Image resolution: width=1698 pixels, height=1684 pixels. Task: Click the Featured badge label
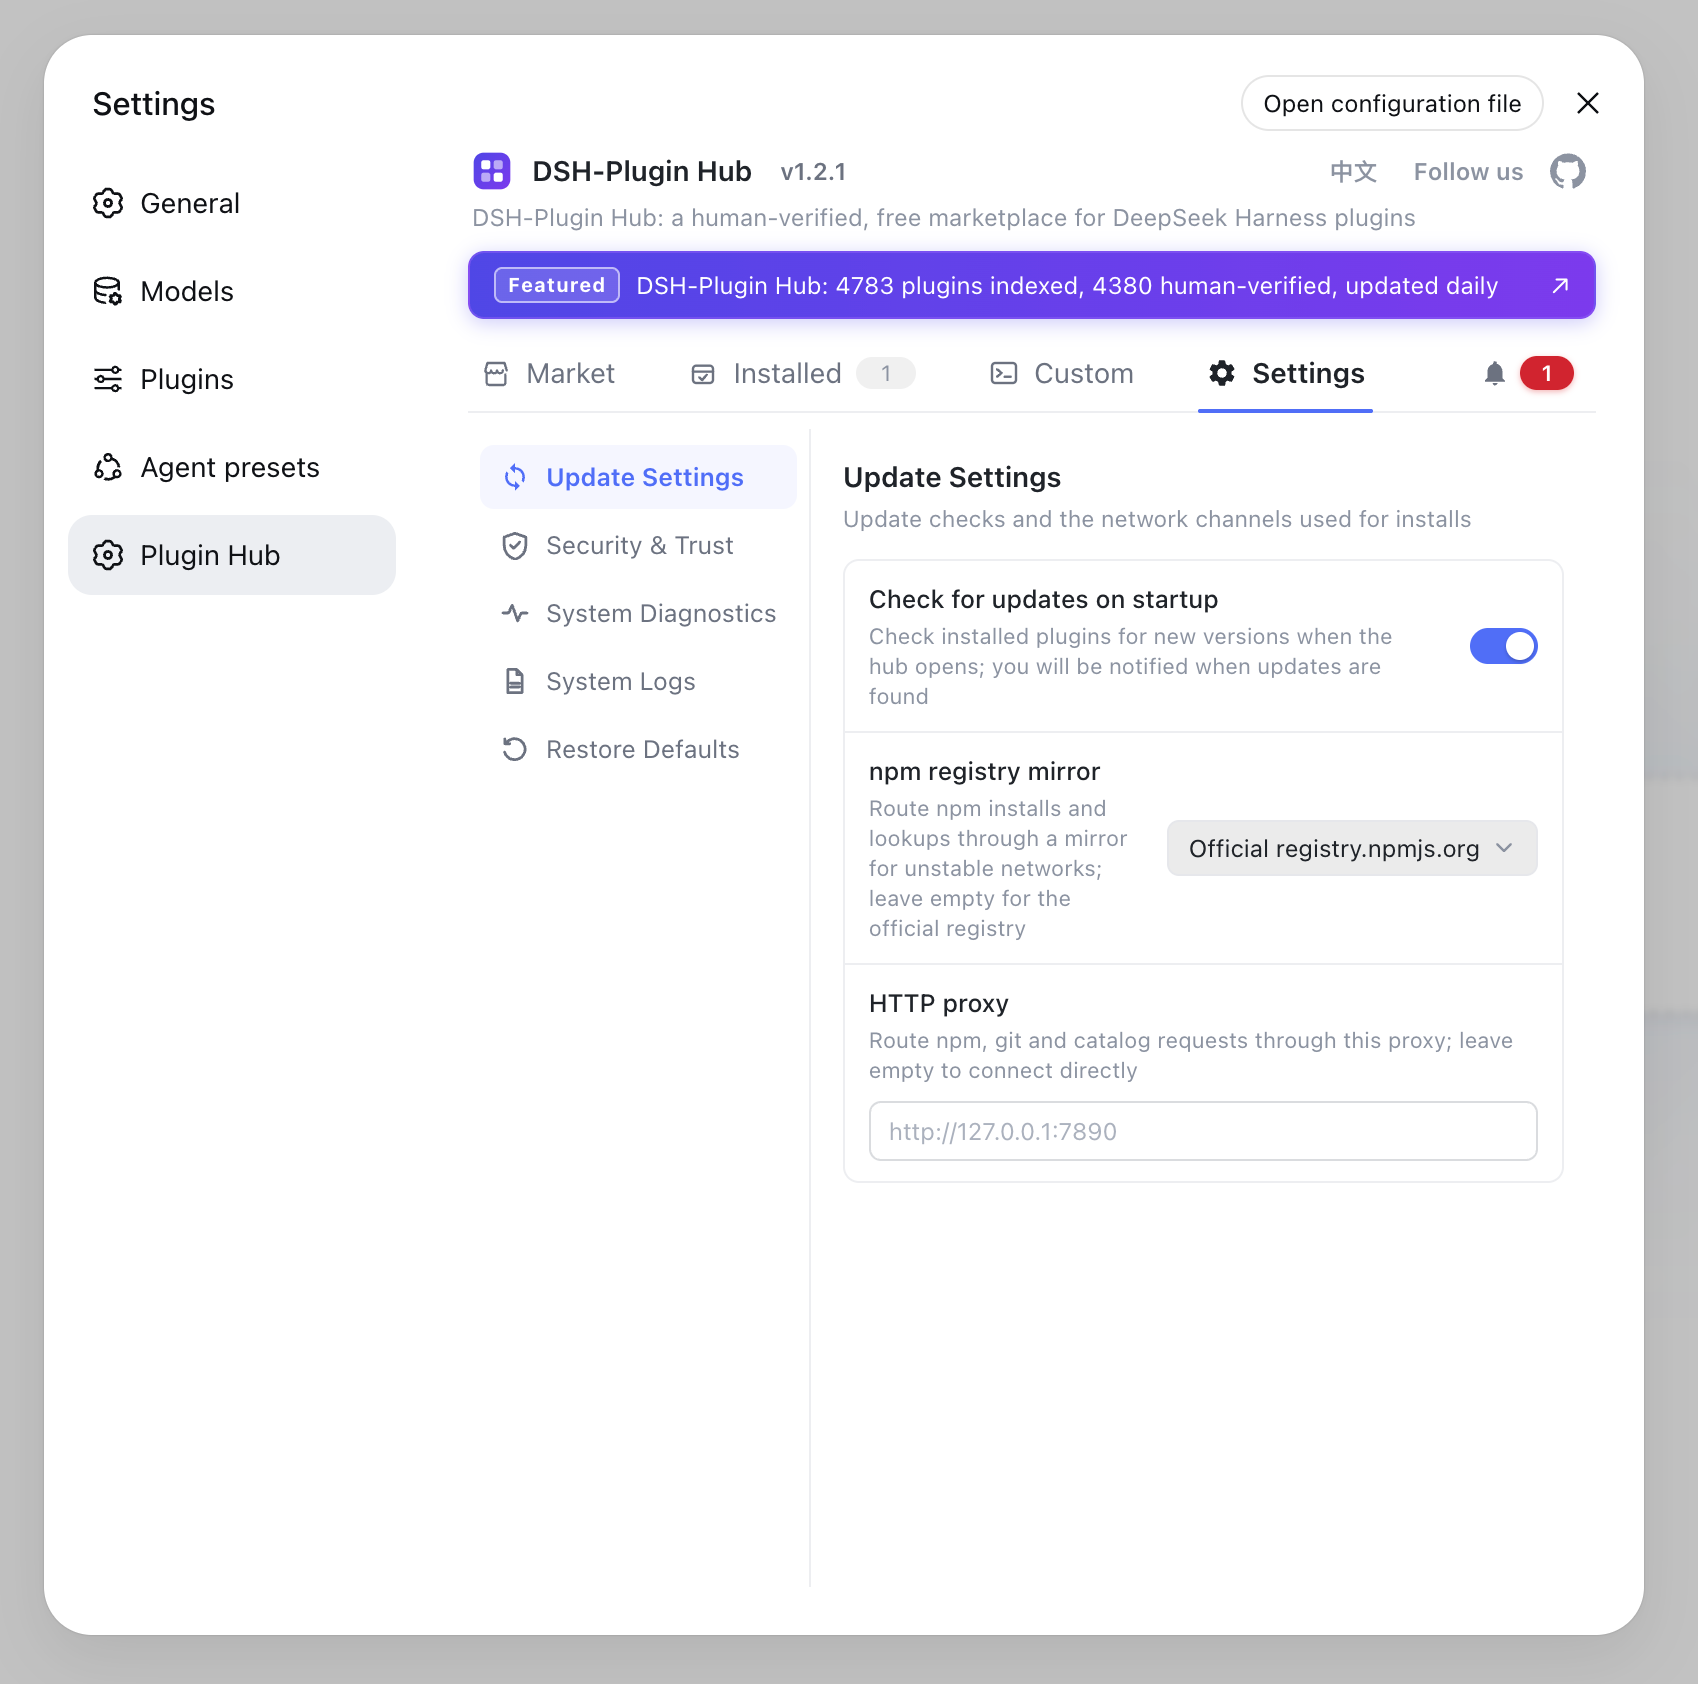(x=557, y=285)
